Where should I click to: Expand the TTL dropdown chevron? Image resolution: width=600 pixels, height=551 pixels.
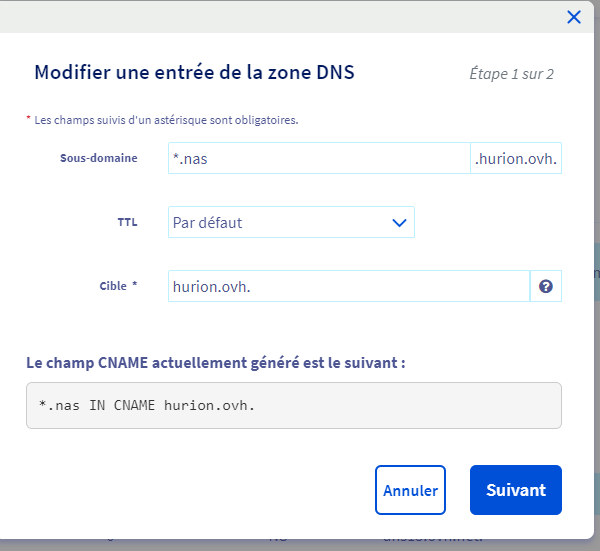pos(399,223)
